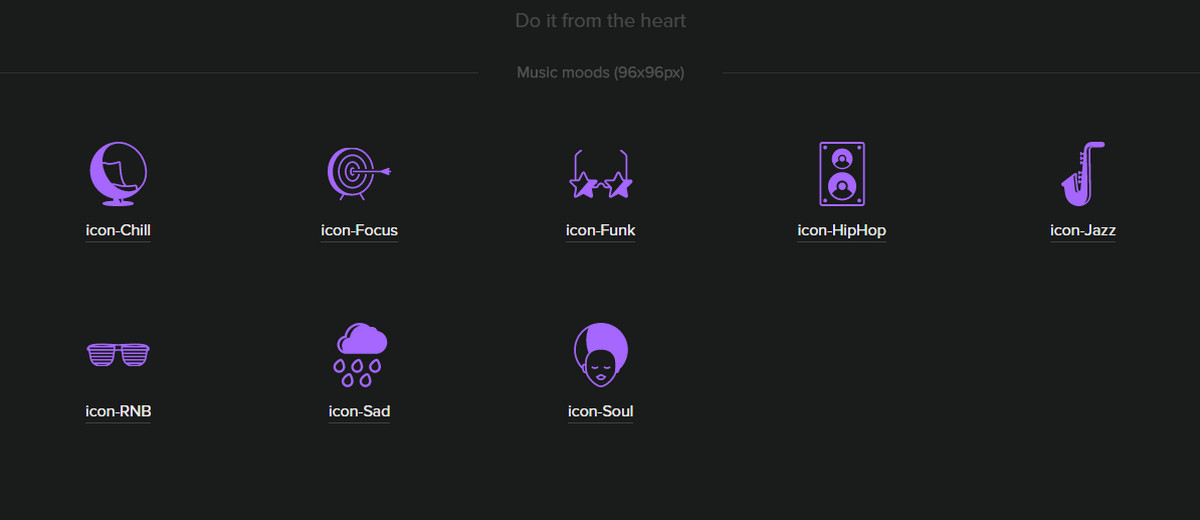
Task: Click the Chill egg chair icon
Action: [118, 173]
